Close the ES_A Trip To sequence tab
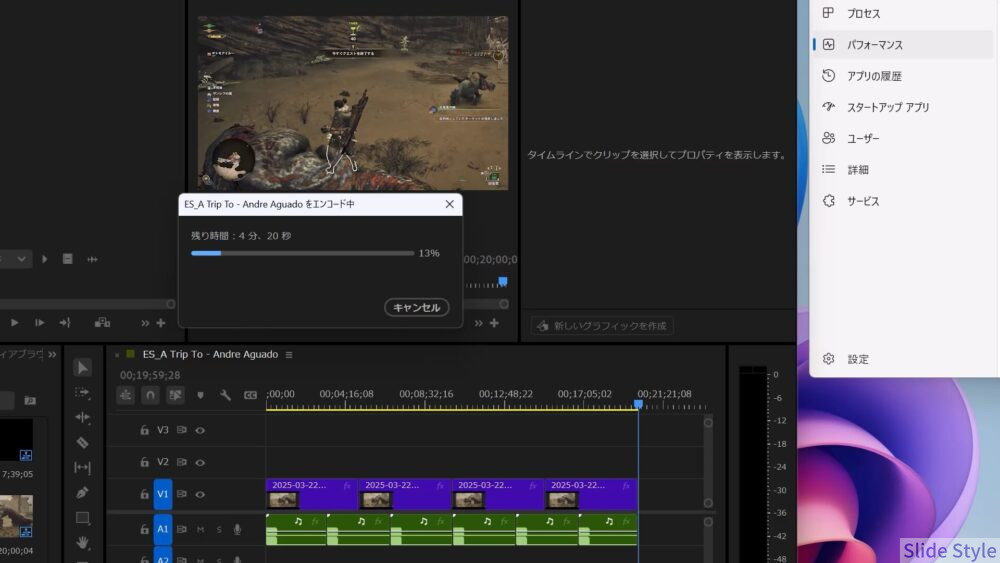1000x563 pixels. pyautogui.click(x=117, y=355)
